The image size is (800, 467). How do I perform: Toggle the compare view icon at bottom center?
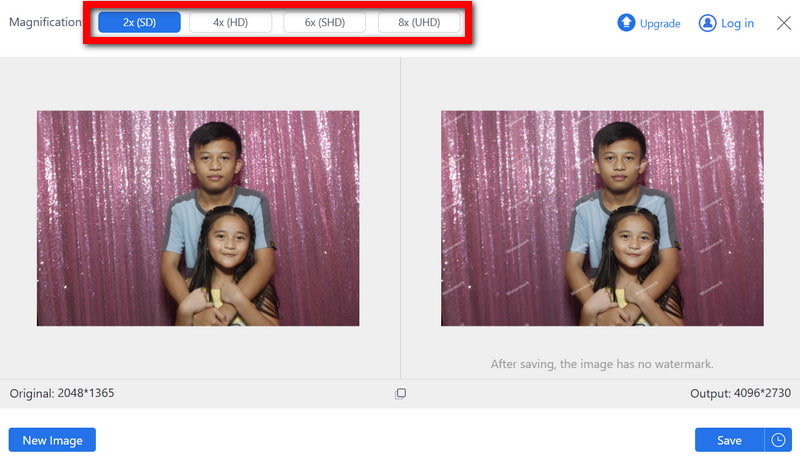pos(400,394)
